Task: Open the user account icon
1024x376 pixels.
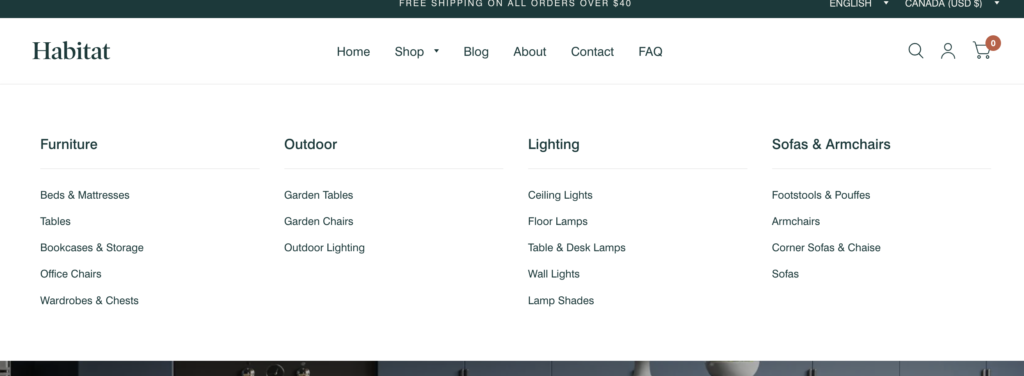Action: click(x=948, y=51)
